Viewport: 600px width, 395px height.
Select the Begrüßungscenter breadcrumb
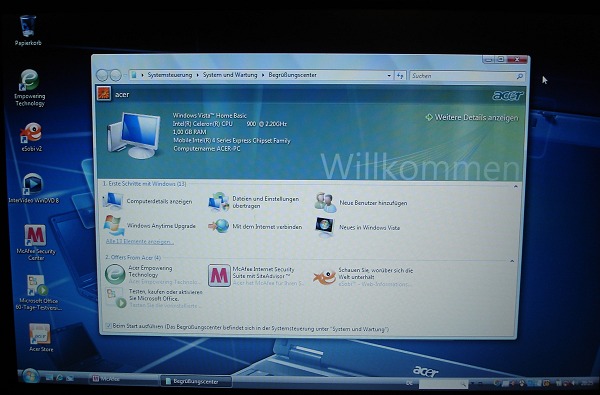pyautogui.click(x=292, y=75)
